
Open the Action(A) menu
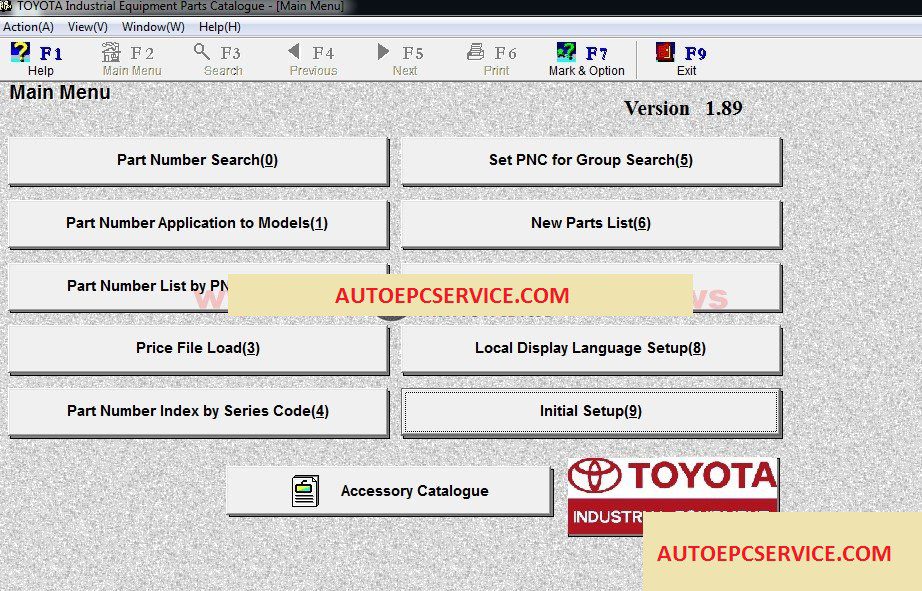pyautogui.click(x=28, y=27)
